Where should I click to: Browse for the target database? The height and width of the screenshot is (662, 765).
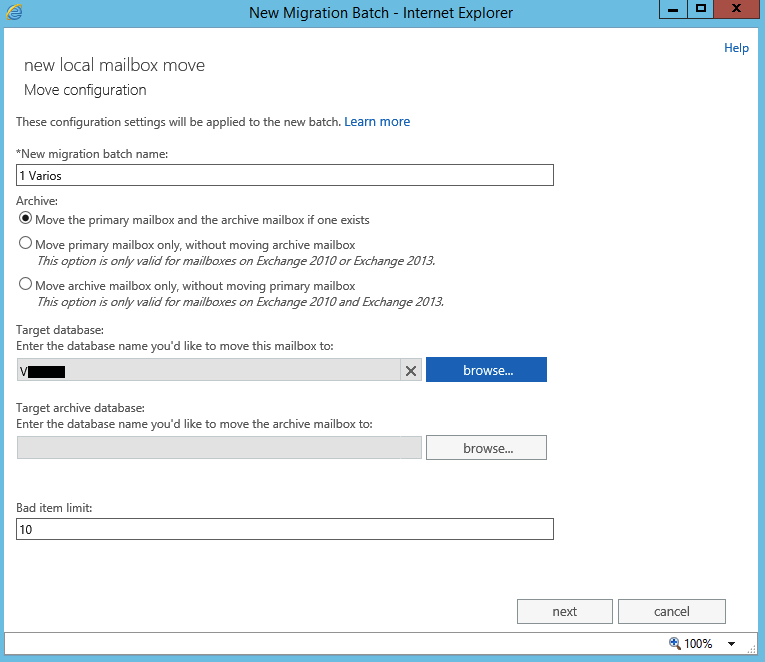tap(487, 370)
